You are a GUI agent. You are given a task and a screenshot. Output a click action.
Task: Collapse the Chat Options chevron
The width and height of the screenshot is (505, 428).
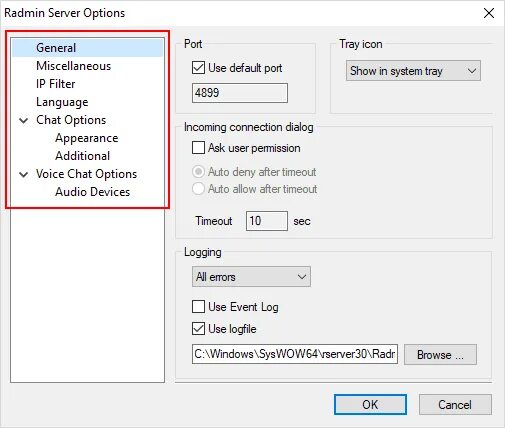[x=23, y=120]
